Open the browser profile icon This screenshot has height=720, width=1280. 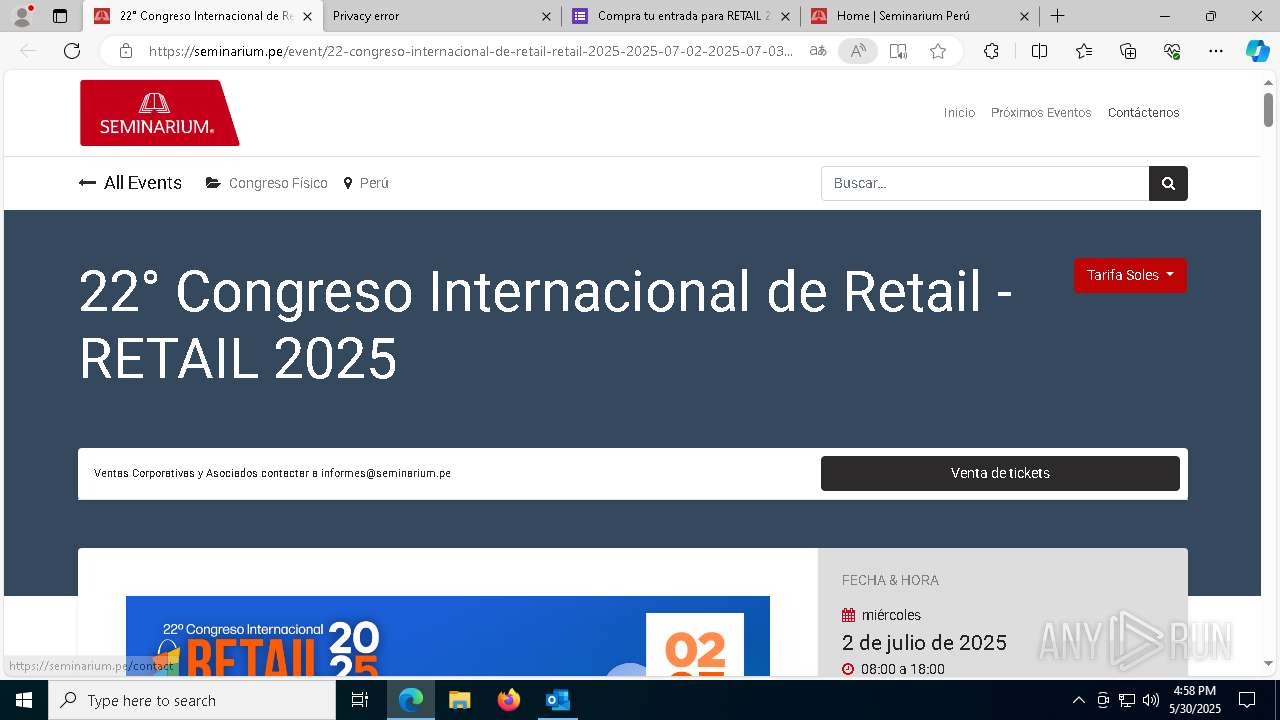pos(22,16)
